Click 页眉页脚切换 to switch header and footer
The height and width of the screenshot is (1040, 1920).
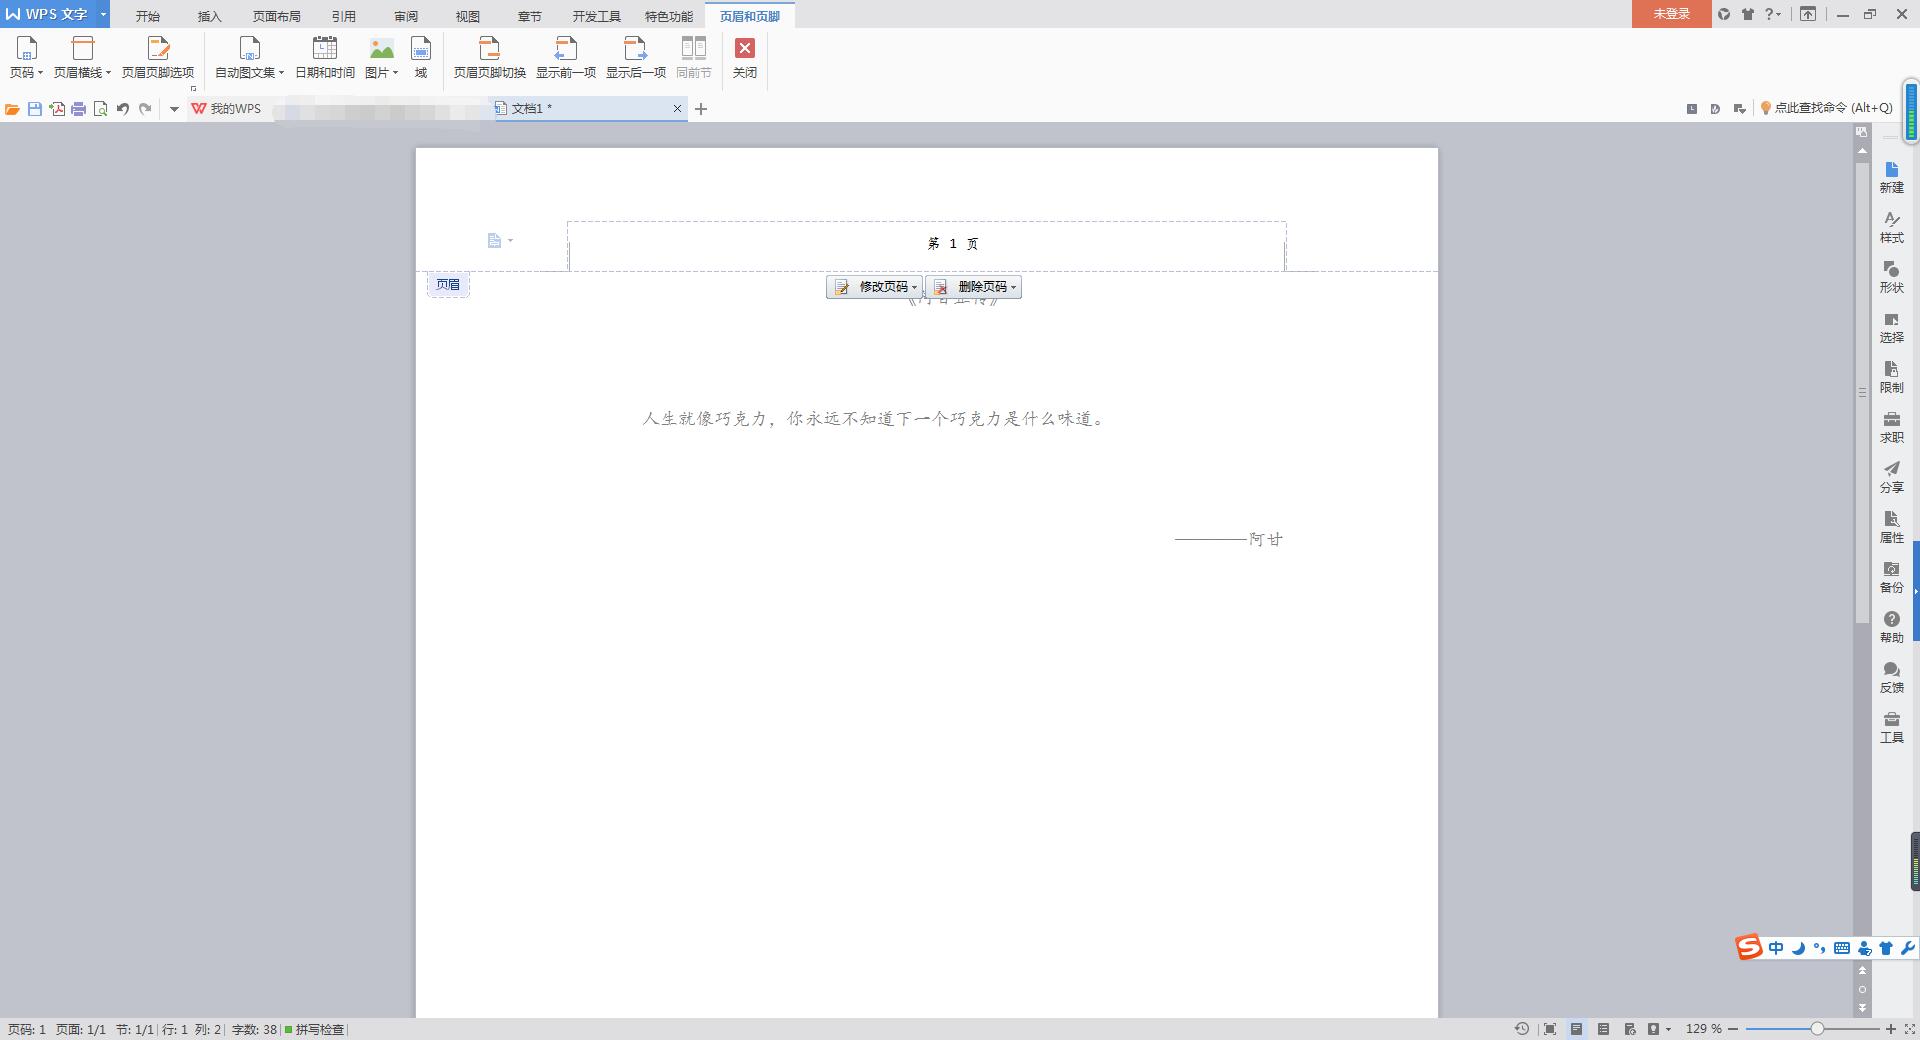click(489, 57)
